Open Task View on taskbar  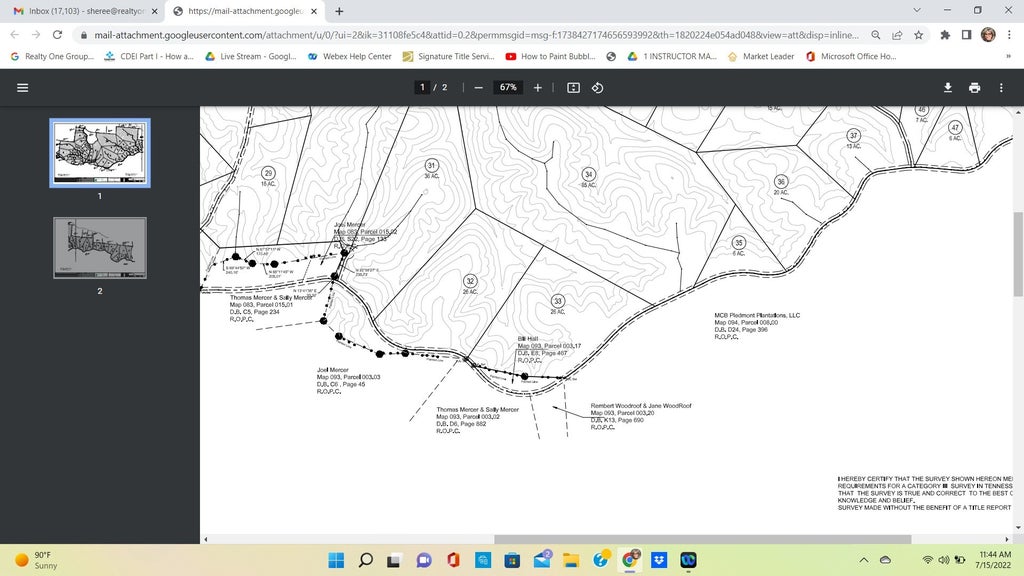click(394, 560)
